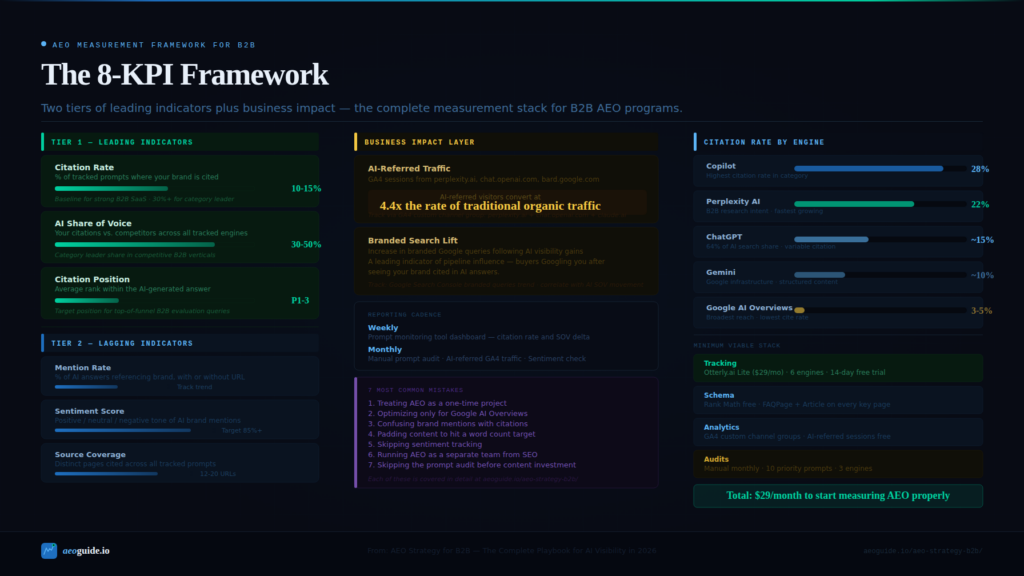This screenshot has height=576, width=1024.
Task: Select the Business Impact Layer header
Action: (506, 142)
